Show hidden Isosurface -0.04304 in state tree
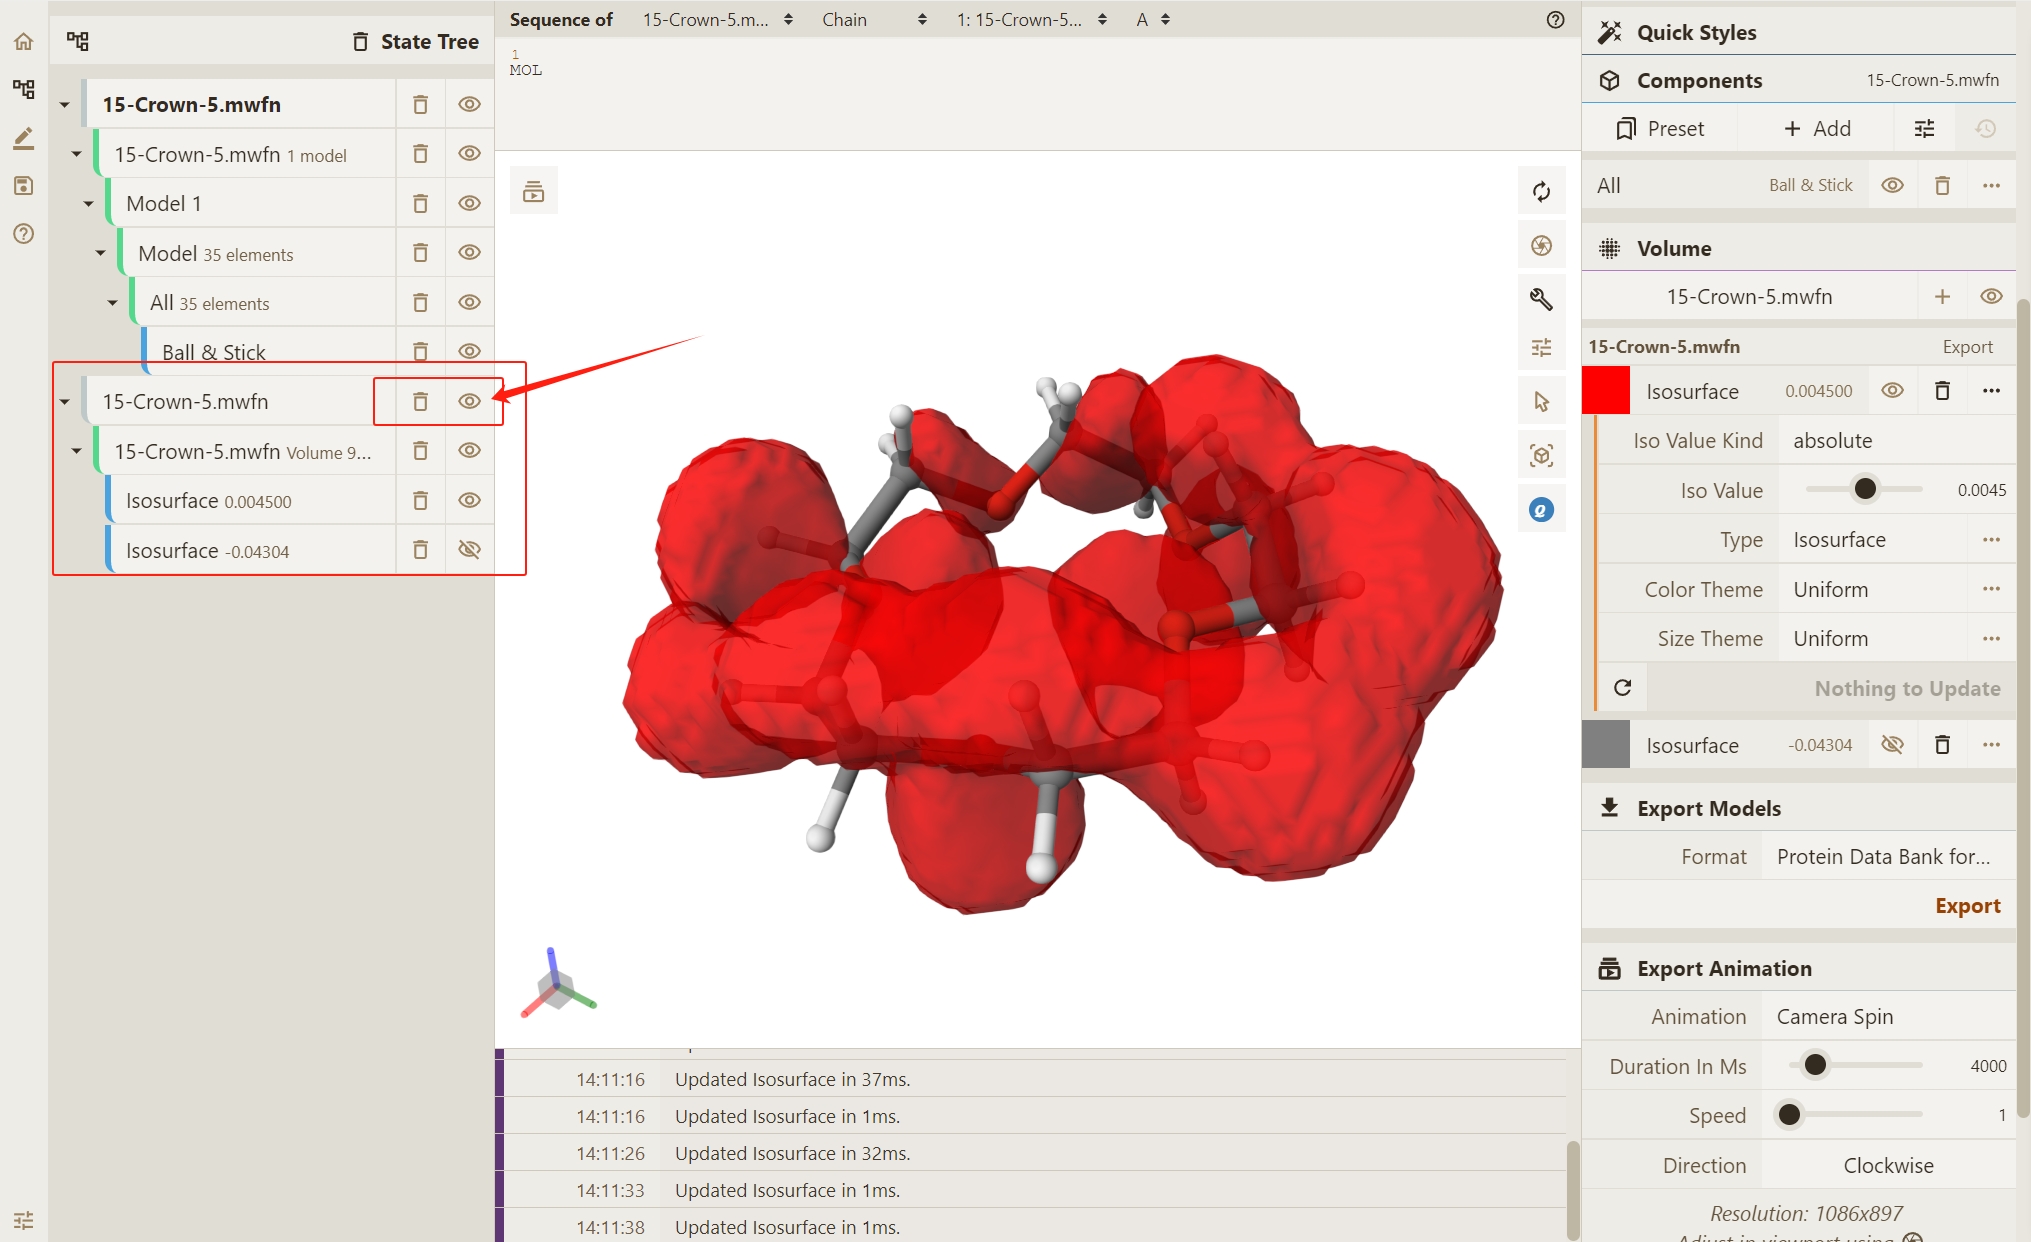The width and height of the screenshot is (2031, 1242). pyautogui.click(x=469, y=549)
